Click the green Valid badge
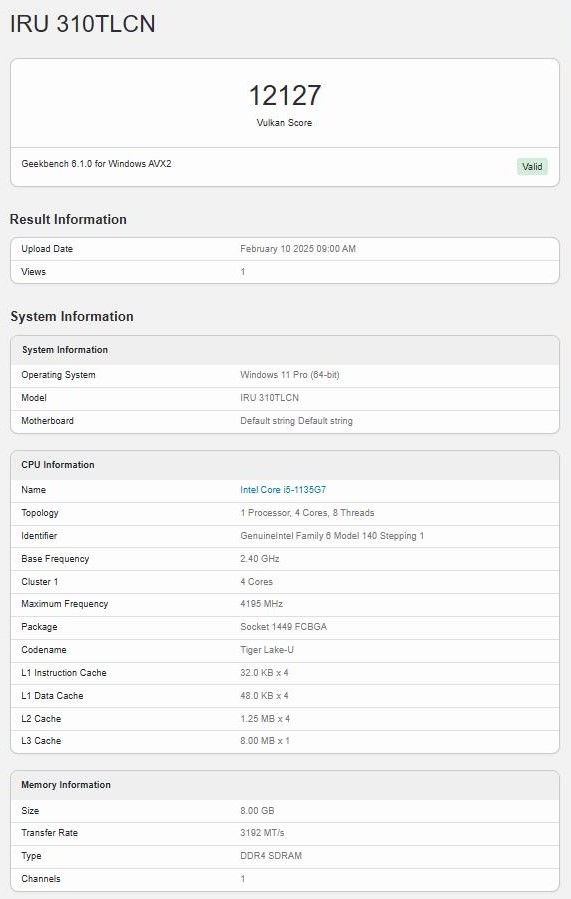Screen dimensions: 571x899 click(532, 166)
